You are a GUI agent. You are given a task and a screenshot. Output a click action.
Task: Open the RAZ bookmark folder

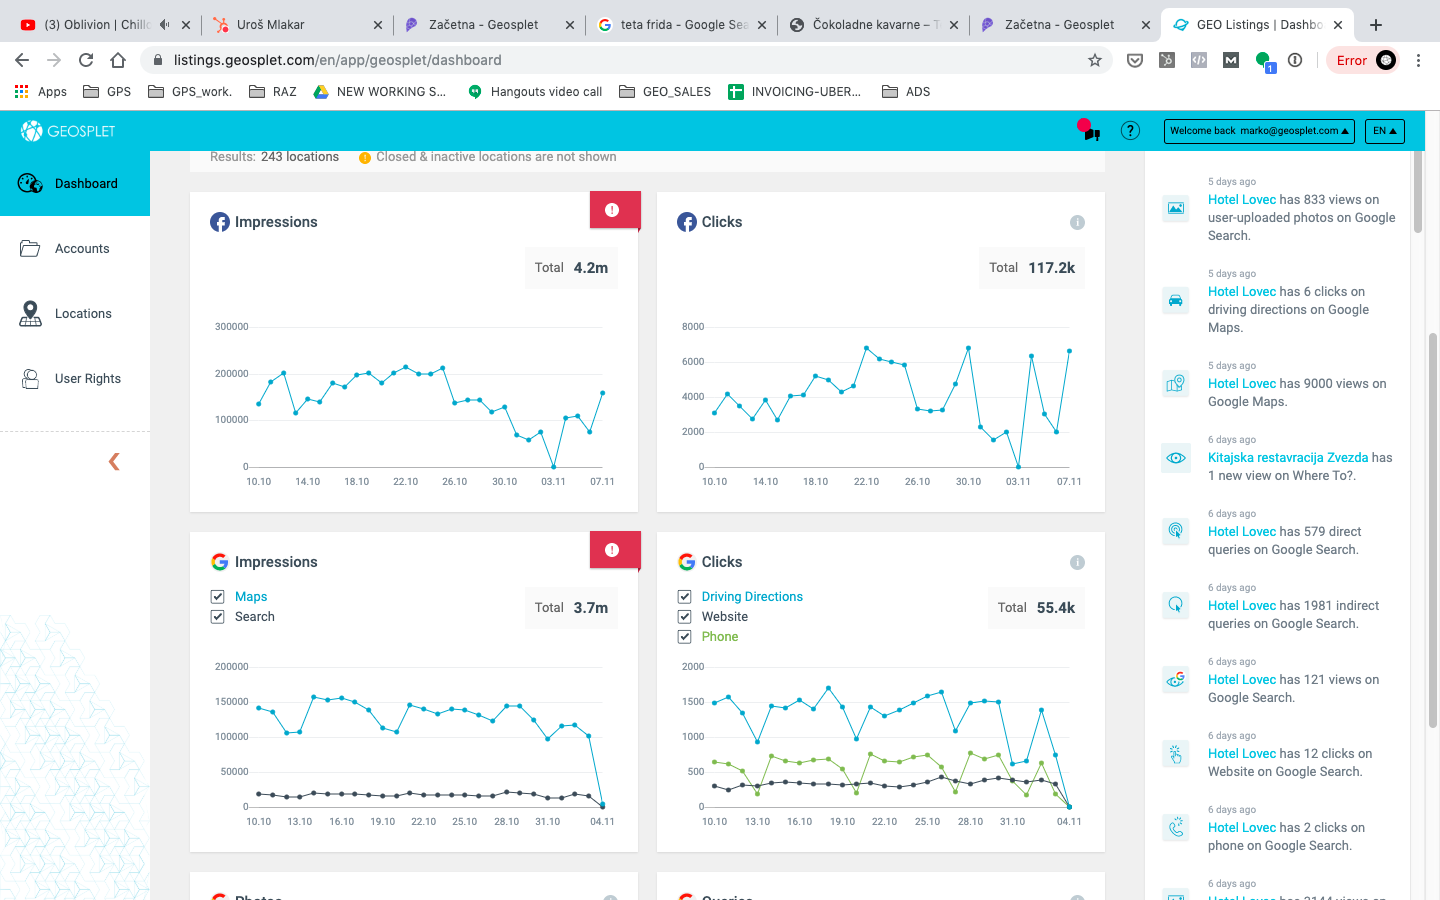(x=273, y=92)
